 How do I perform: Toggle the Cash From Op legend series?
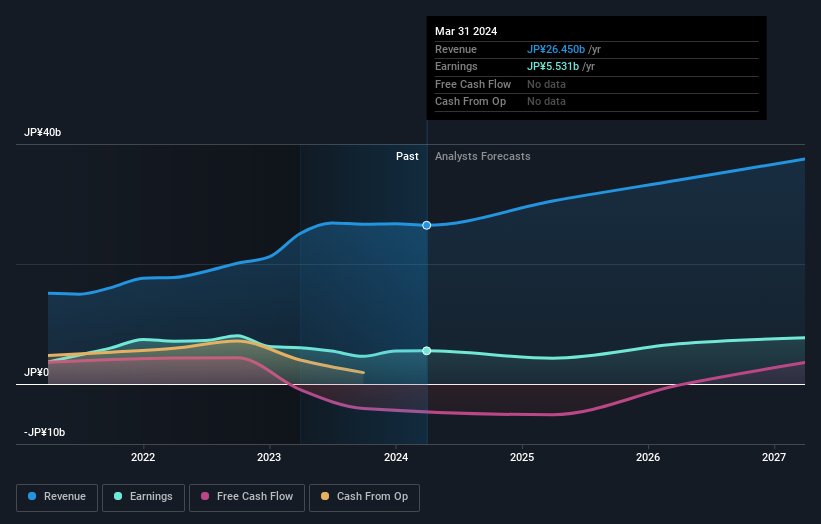(x=364, y=497)
